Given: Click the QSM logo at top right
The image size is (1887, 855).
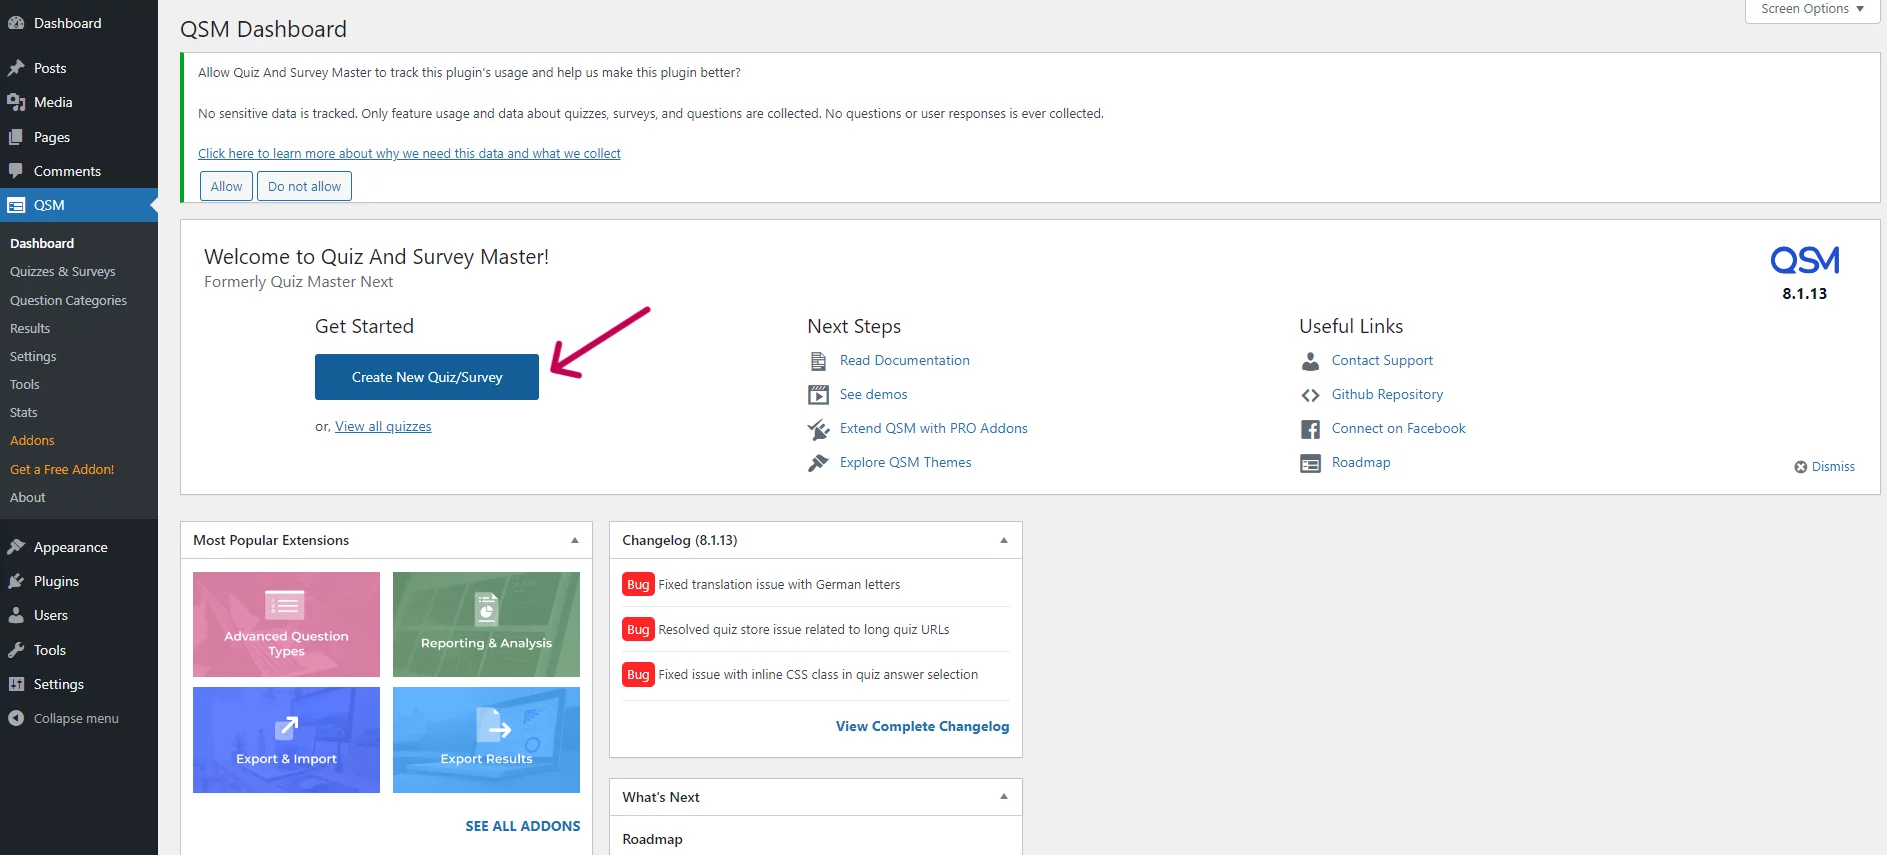Looking at the screenshot, I should pos(1804,261).
